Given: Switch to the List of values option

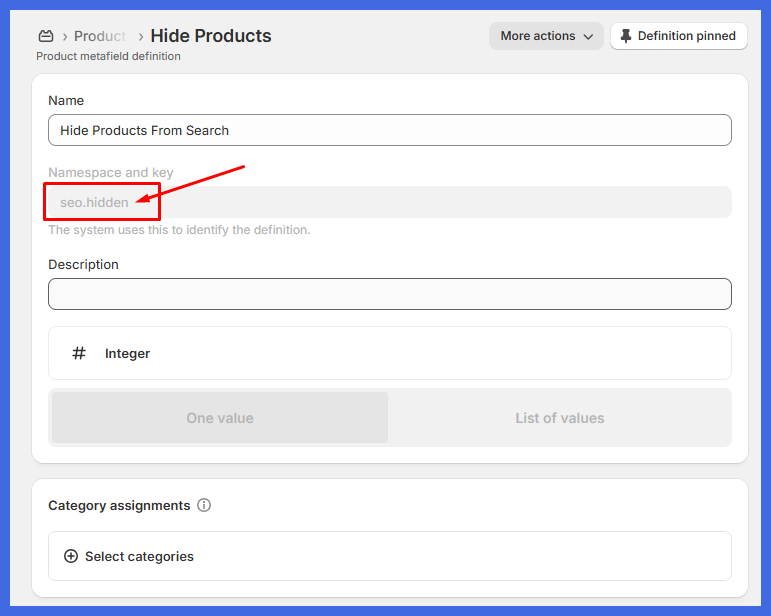Looking at the screenshot, I should tap(559, 418).
